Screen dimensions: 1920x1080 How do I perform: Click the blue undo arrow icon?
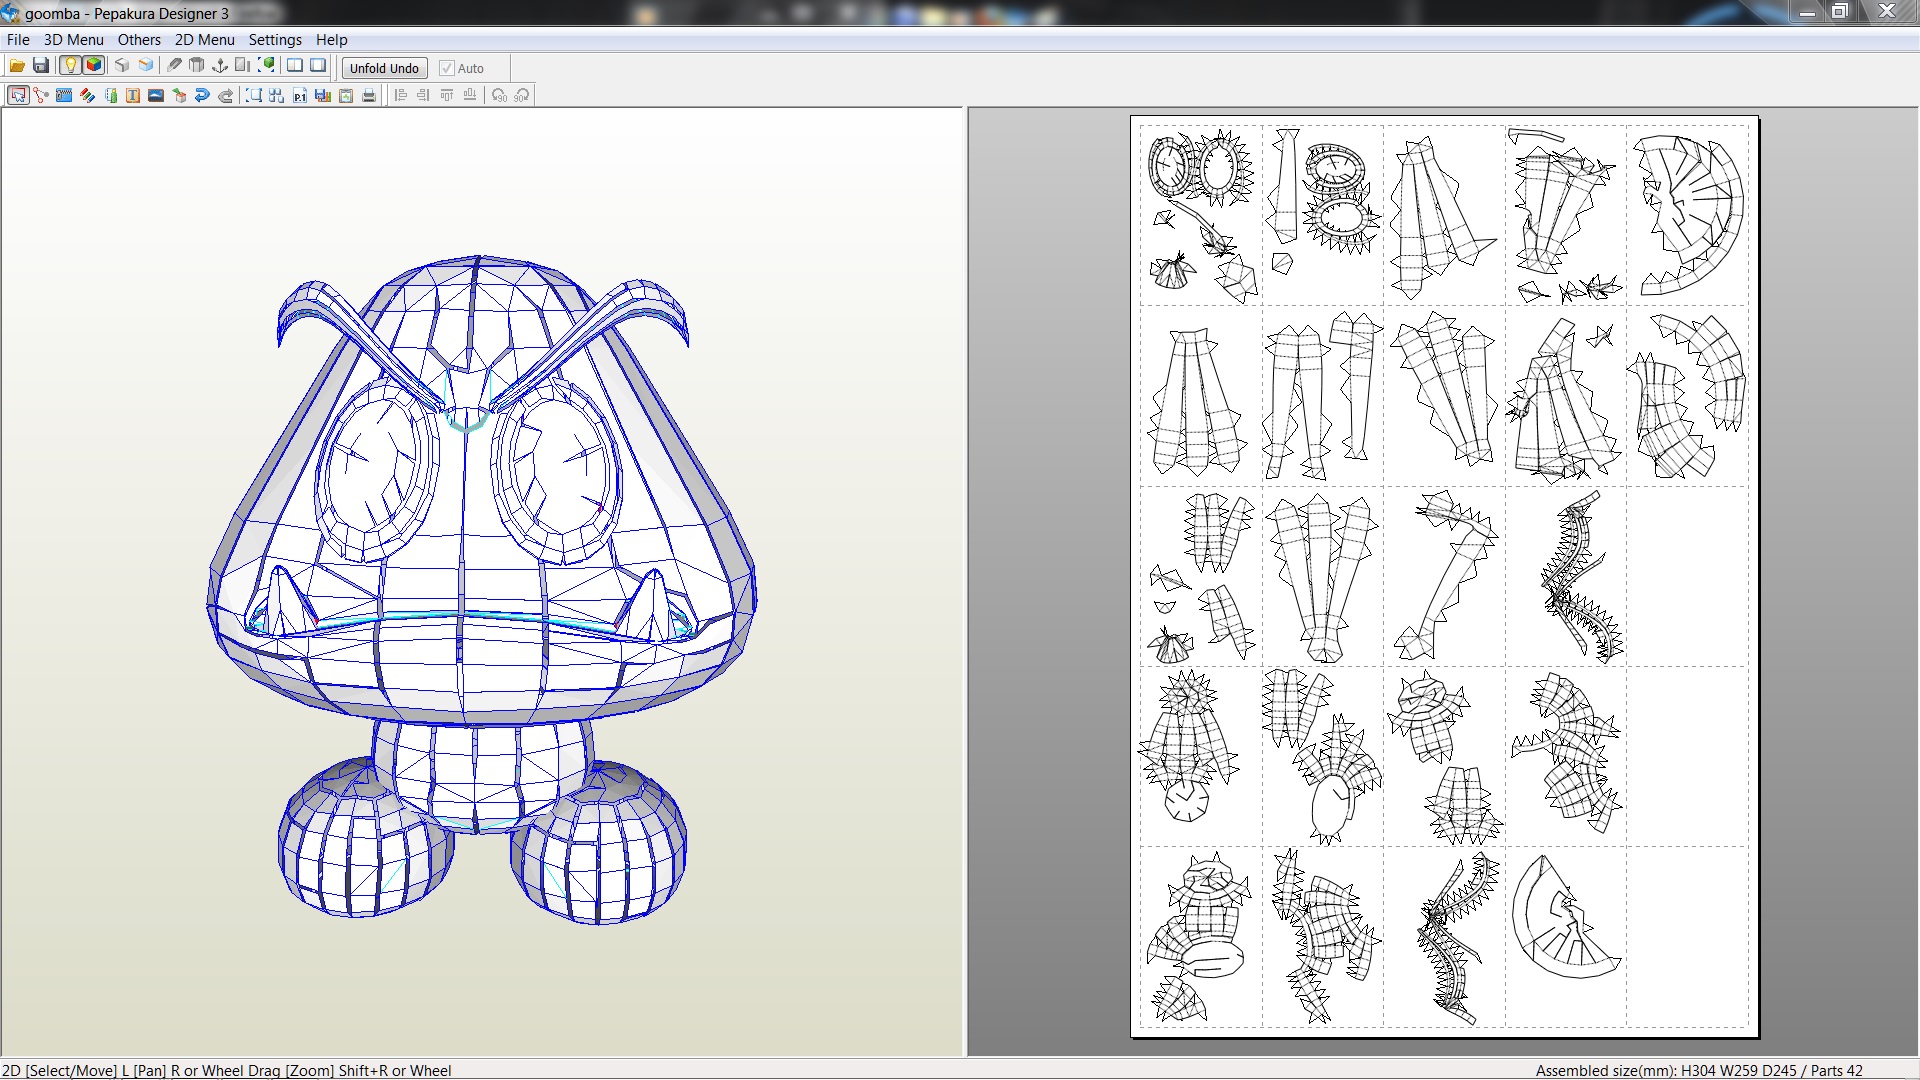pyautogui.click(x=202, y=96)
